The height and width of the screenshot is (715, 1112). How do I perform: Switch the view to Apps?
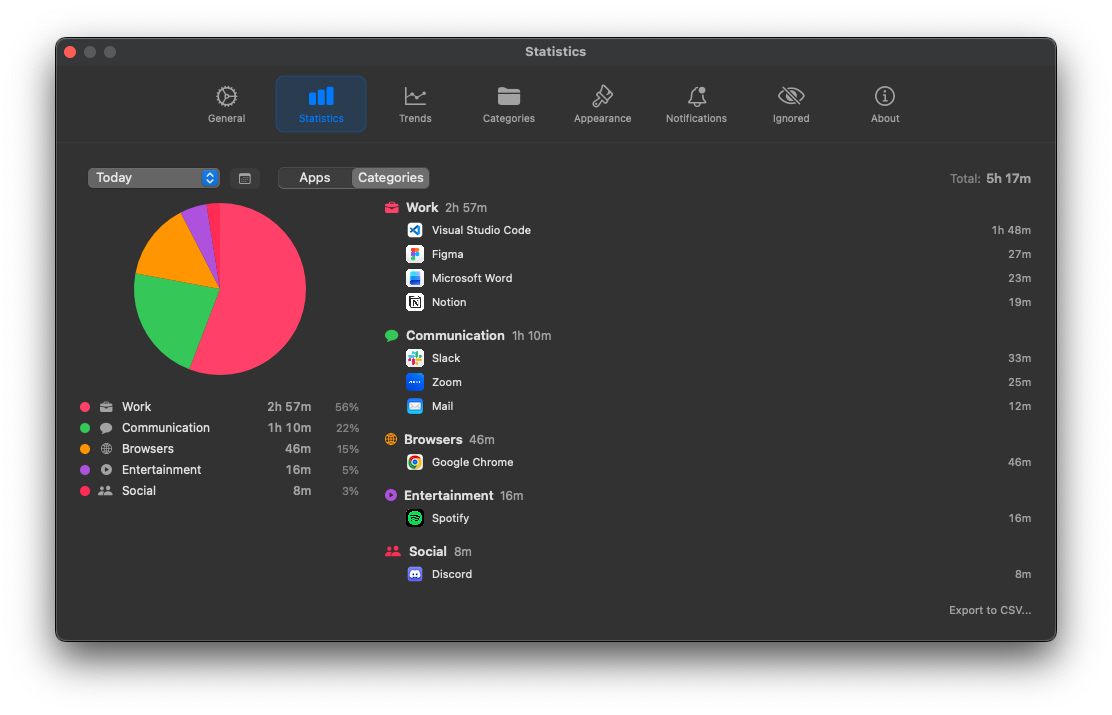[x=315, y=178]
